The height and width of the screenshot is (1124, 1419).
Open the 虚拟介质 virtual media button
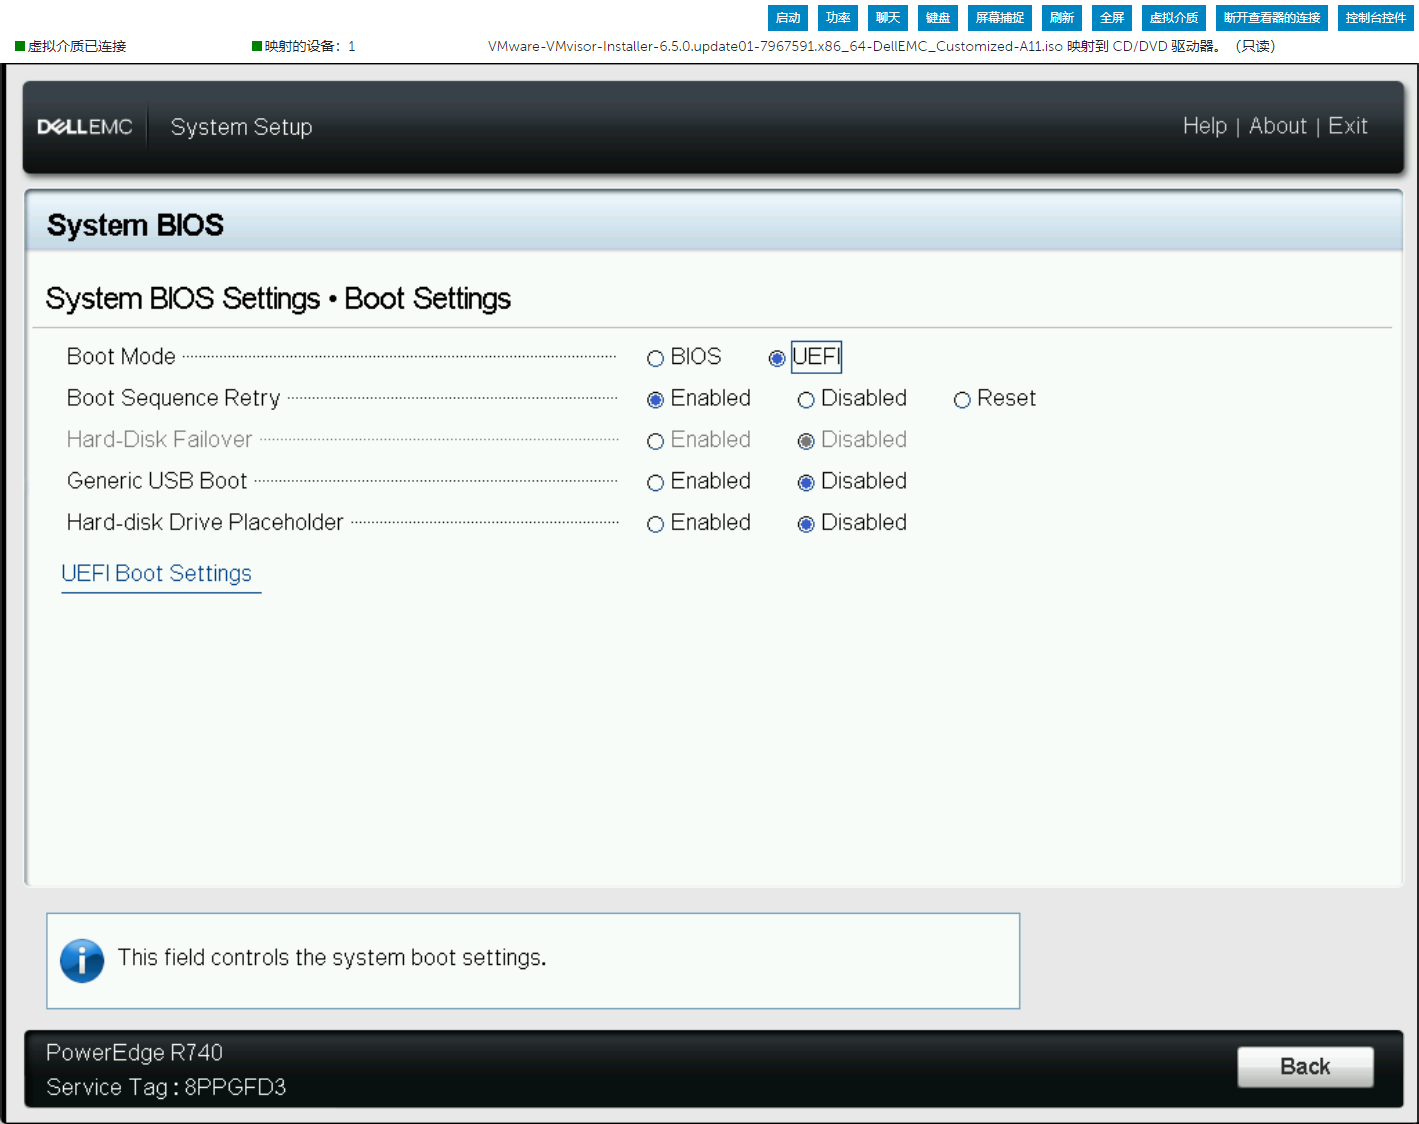(1174, 18)
